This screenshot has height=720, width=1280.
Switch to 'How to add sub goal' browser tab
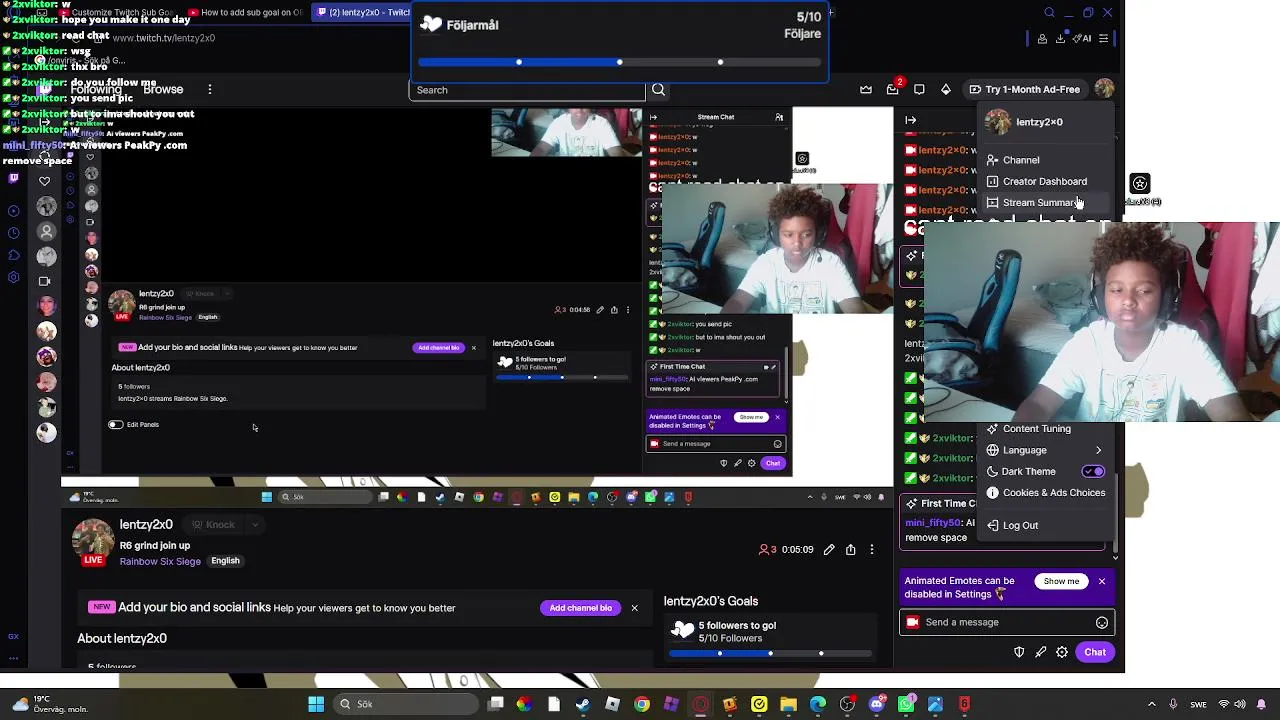coord(246,12)
